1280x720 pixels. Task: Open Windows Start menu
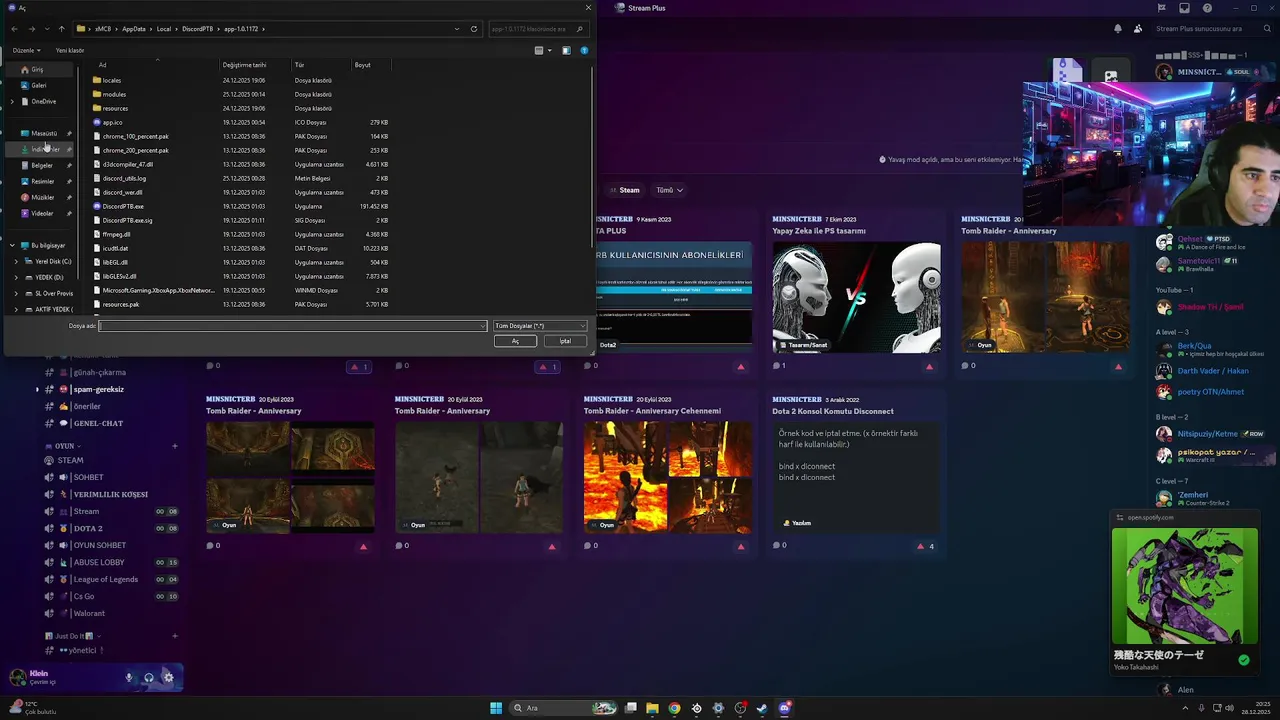pyautogui.click(x=496, y=708)
